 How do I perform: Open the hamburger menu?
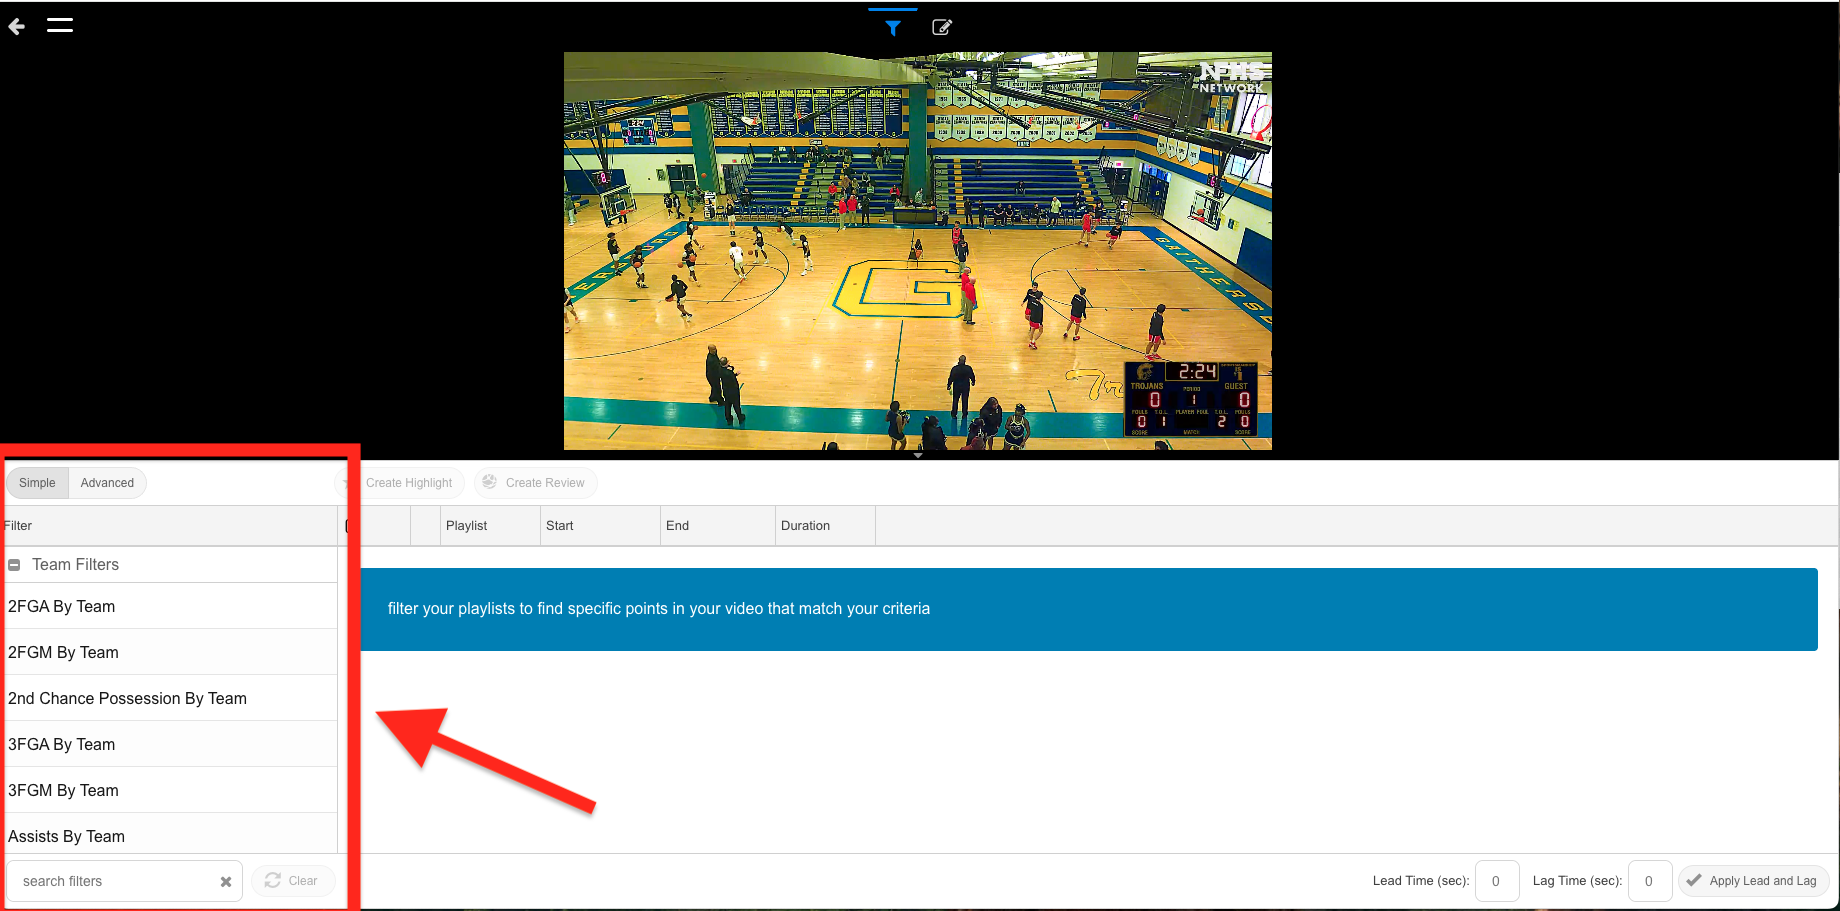(x=60, y=25)
